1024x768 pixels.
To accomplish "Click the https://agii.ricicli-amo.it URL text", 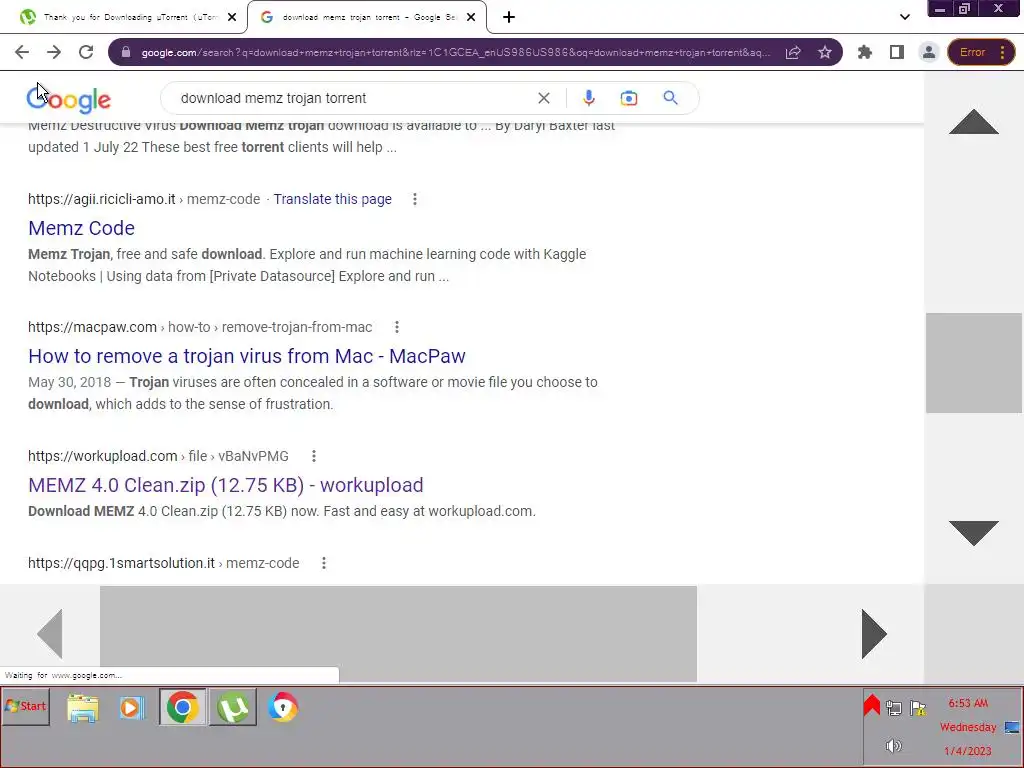I will click(x=102, y=199).
